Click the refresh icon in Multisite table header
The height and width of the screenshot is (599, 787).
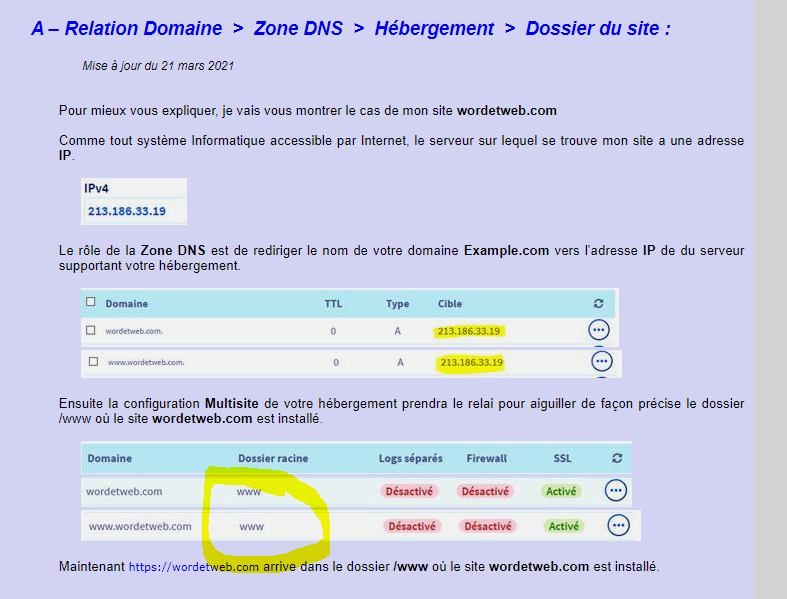pyautogui.click(x=616, y=458)
